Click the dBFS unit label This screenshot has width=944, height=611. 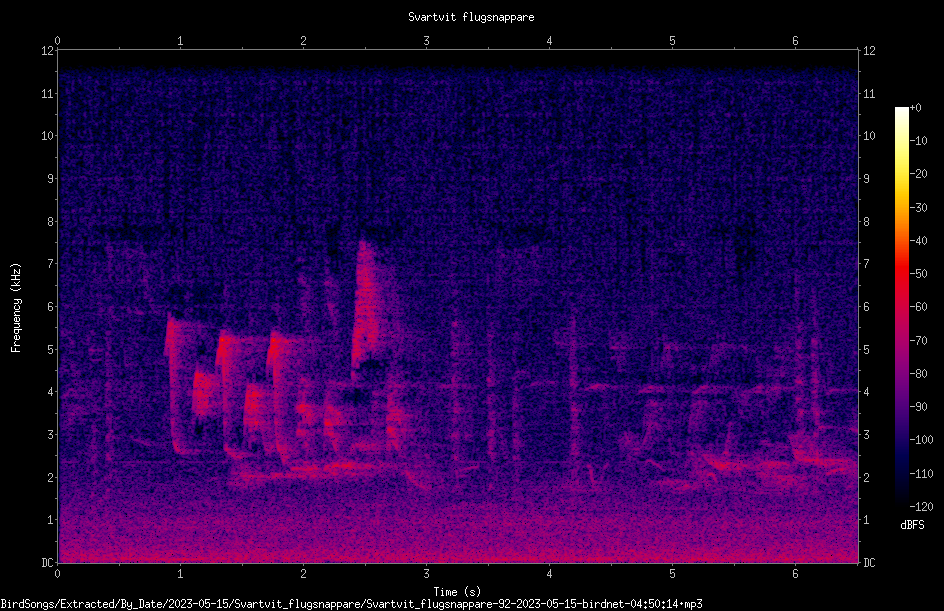point(912,525)
